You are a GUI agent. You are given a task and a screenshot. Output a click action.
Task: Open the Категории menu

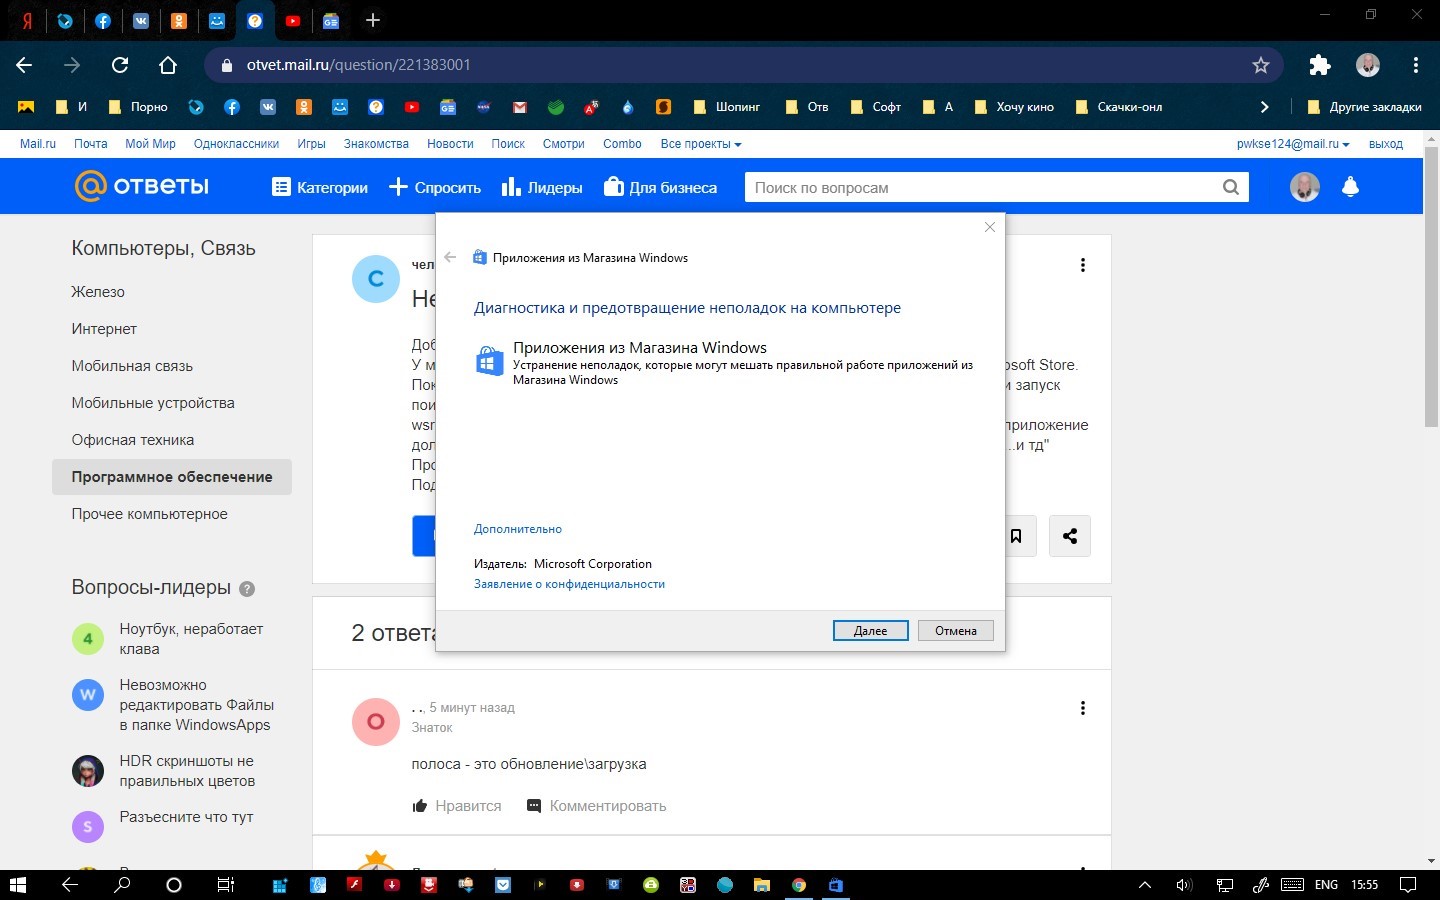pyautogui.click(x=320, y=187)
